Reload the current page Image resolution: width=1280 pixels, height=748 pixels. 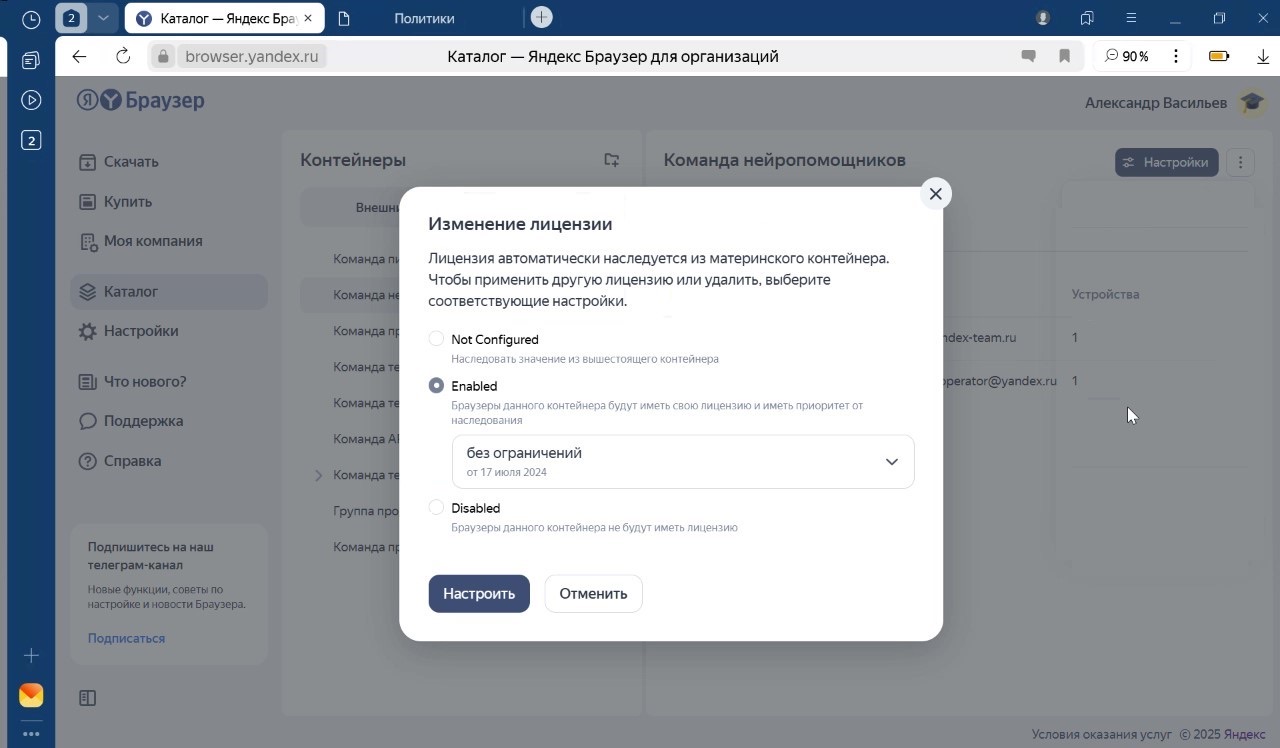[x=123, y=56]
